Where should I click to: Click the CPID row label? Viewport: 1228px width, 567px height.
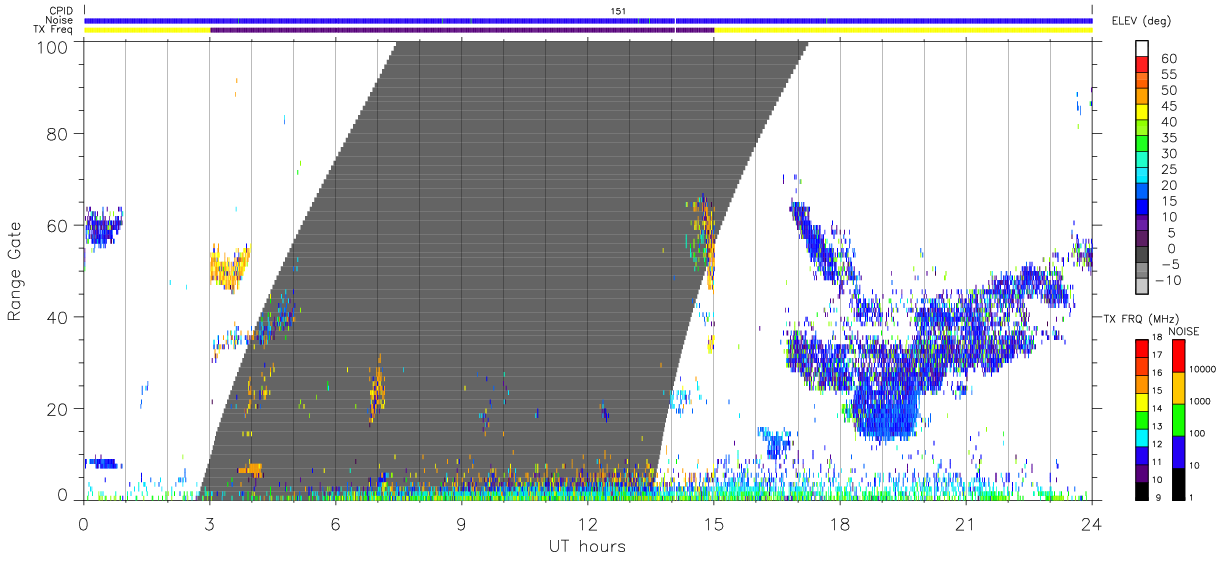tap(63, 10)
